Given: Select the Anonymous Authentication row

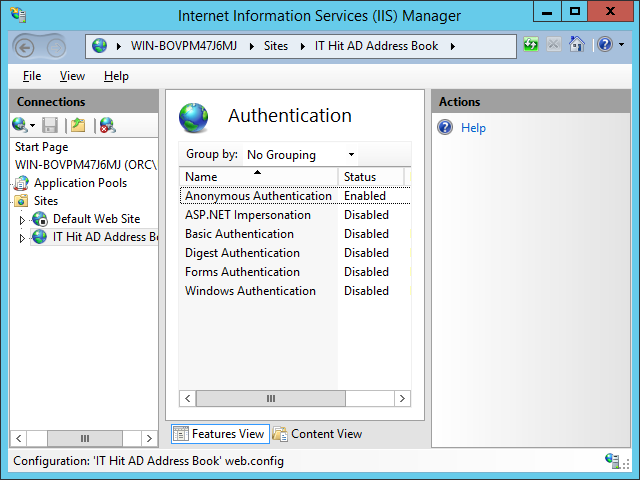Looking at the screenshot, I should coord(295,196).
